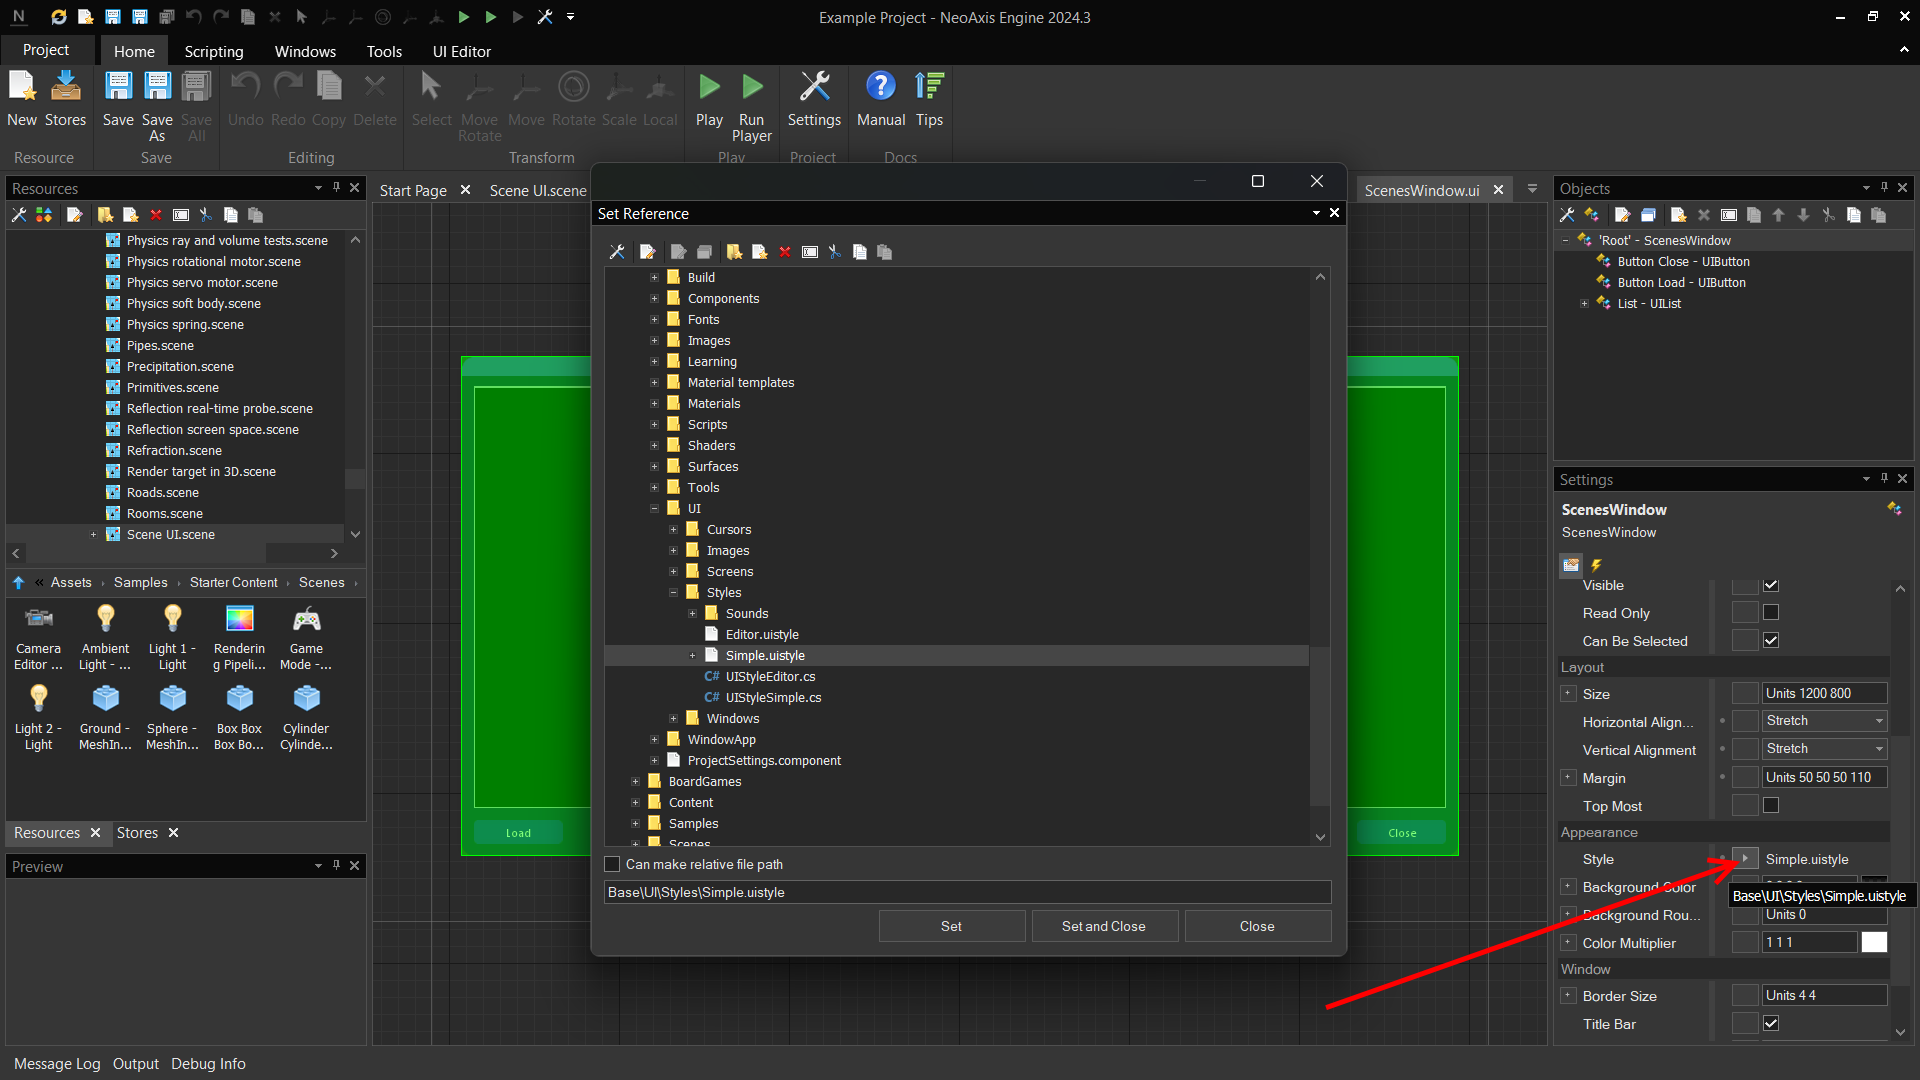Toggle the Can Be Selected checkbox
This screenshot has height=1080, width=1920.
point(1771,640)
